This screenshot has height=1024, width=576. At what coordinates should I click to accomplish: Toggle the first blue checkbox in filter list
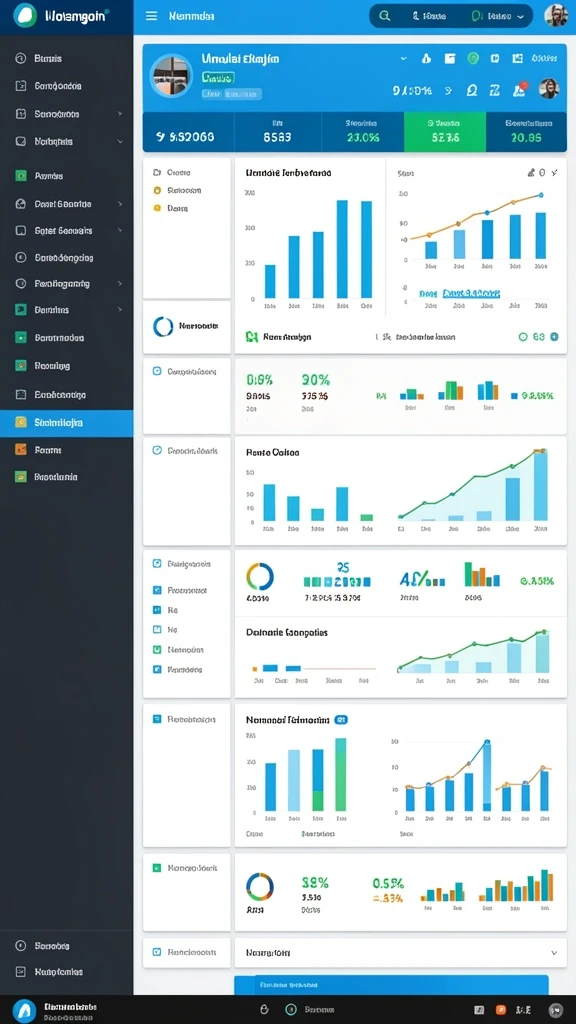157,590
